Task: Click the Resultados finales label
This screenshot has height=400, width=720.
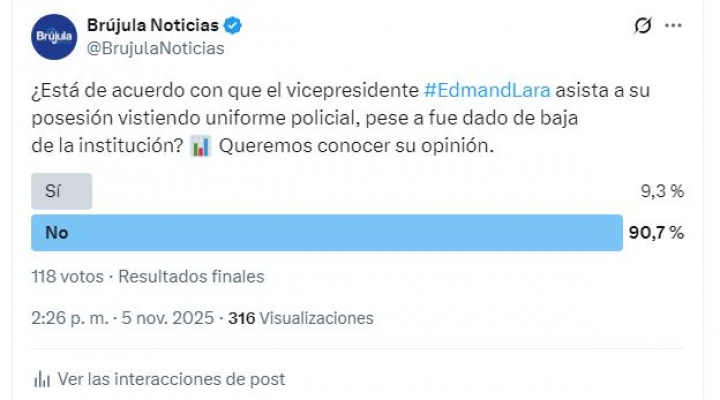Action: coord(190,276)
